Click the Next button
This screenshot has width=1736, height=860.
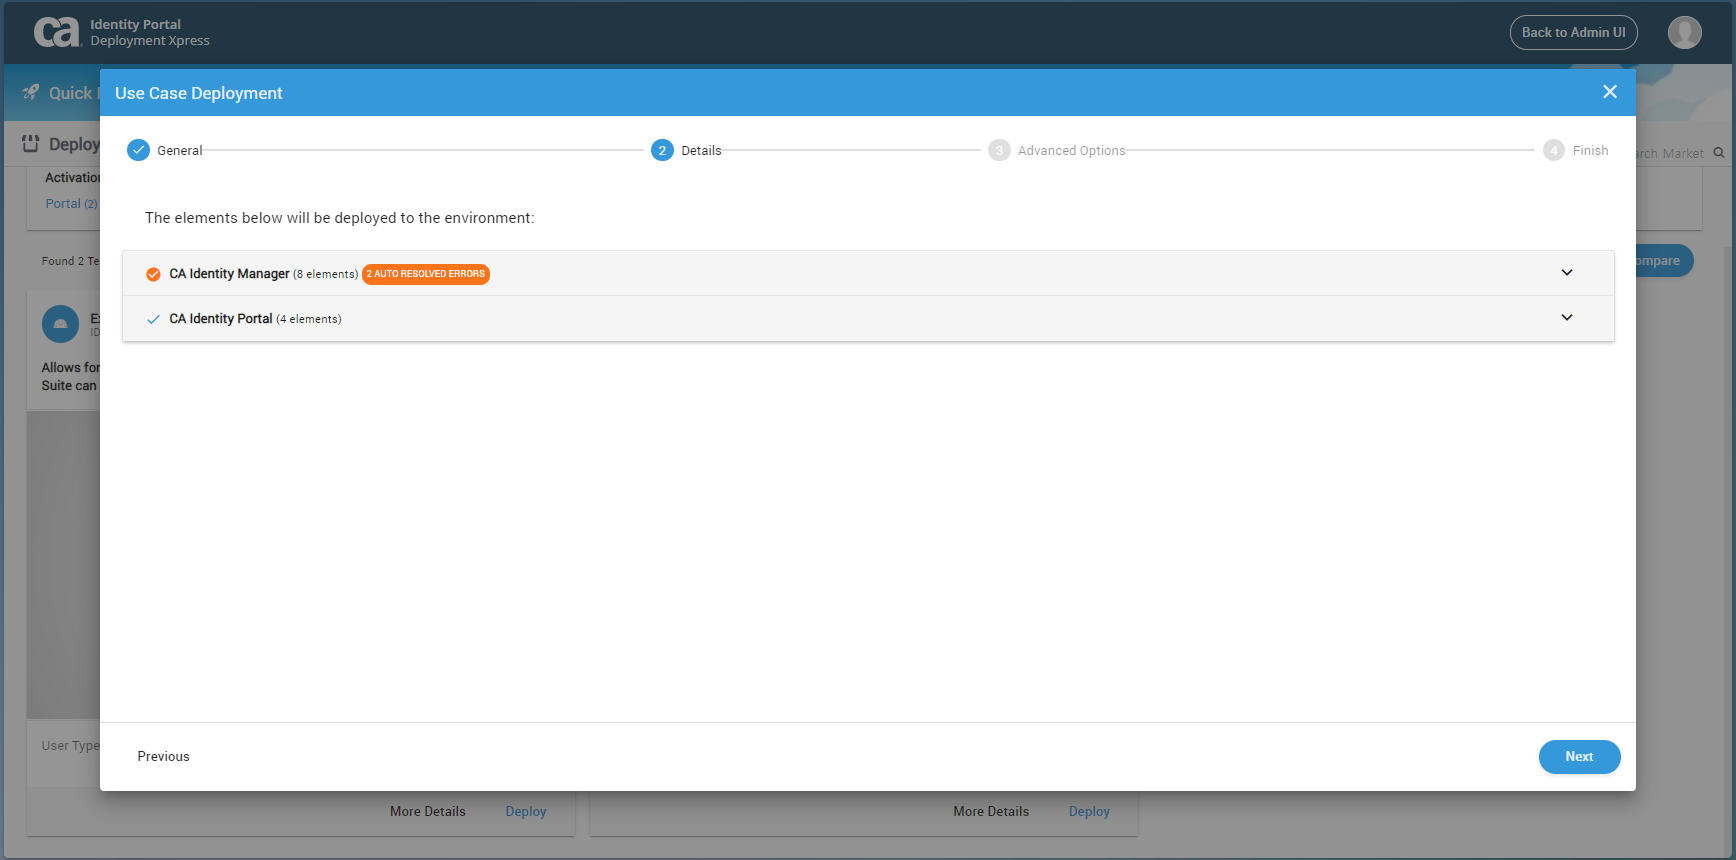[x=1579, y=757]
